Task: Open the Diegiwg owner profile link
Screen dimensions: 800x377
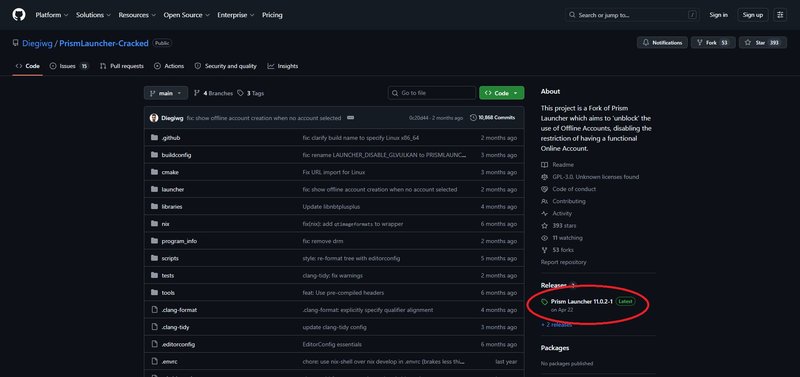Action: pyautogui.click(x=38, y=43)
